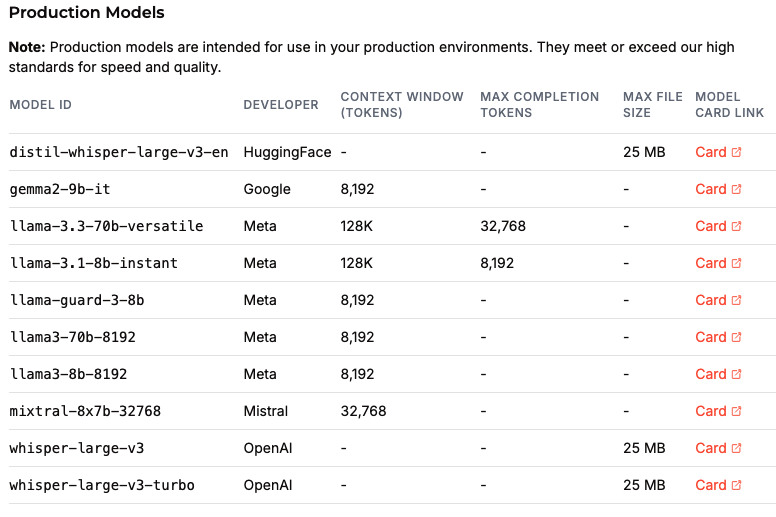Click Card link for mixtral-8x7b-32768
This screenshot has width=776, height=517.
pos(711,411)
